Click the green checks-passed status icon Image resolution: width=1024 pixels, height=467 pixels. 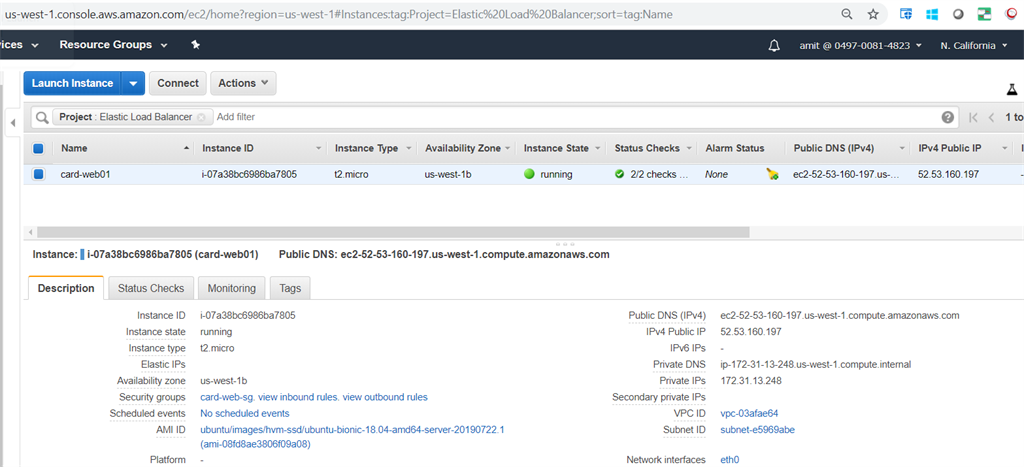point(619,174)
